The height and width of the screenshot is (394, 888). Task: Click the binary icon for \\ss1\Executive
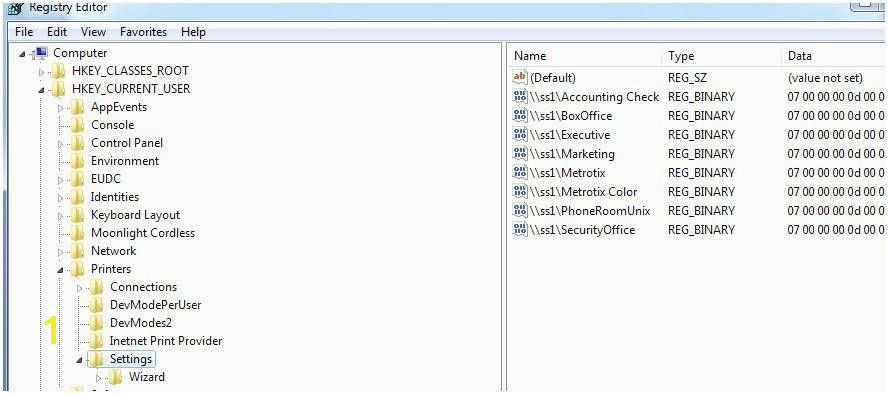(x=519, y=134)
